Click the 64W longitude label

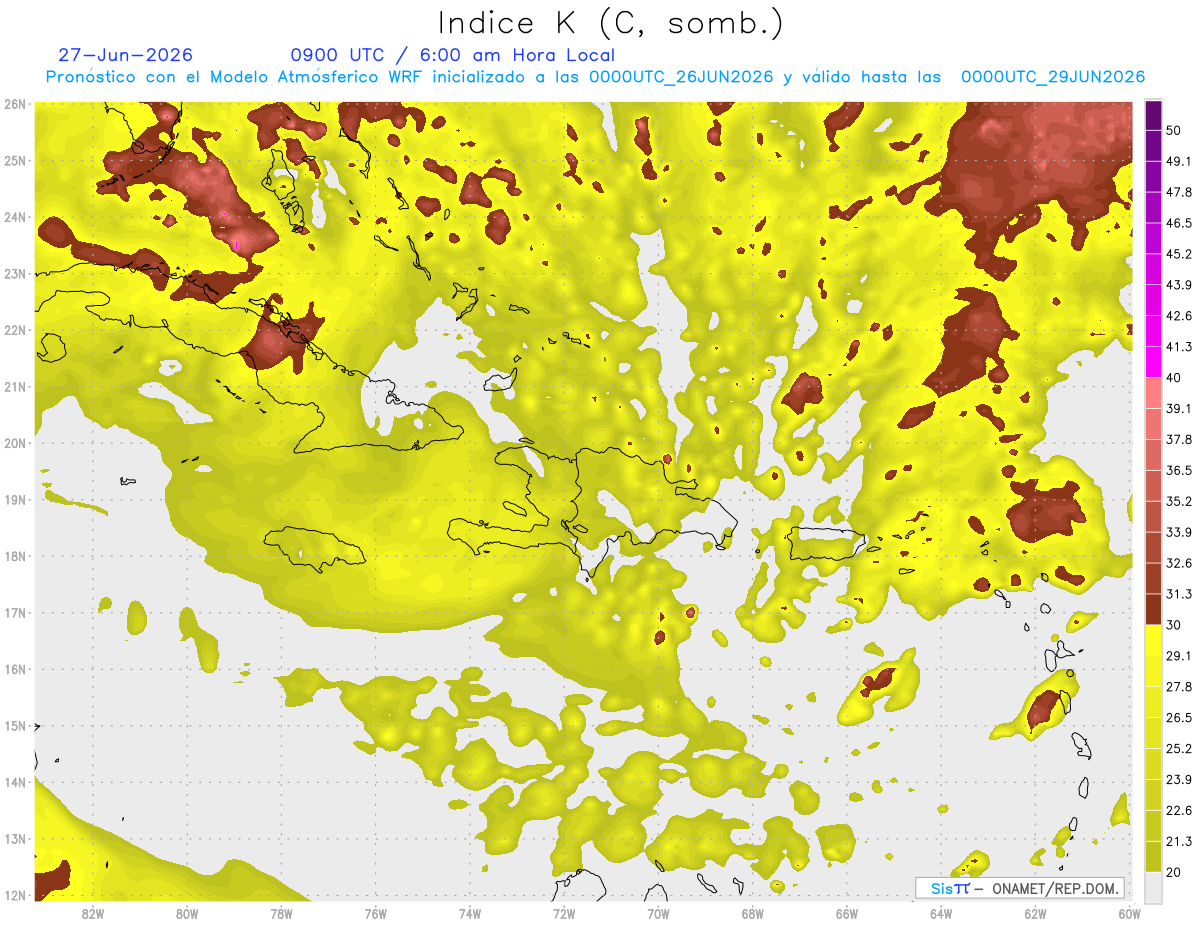pyautogui.click(x=941, y=913)
